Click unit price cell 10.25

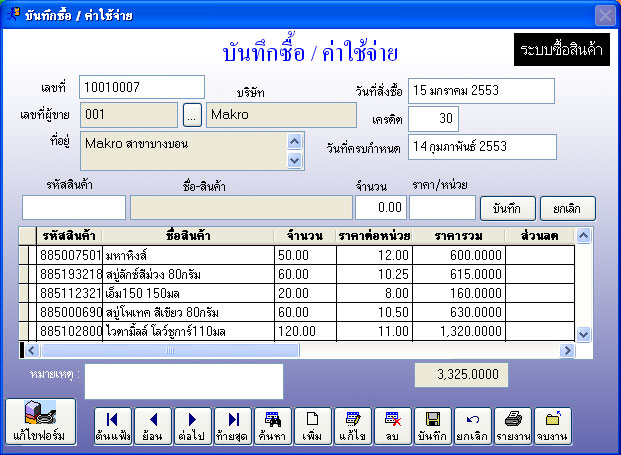pos(374,274)
